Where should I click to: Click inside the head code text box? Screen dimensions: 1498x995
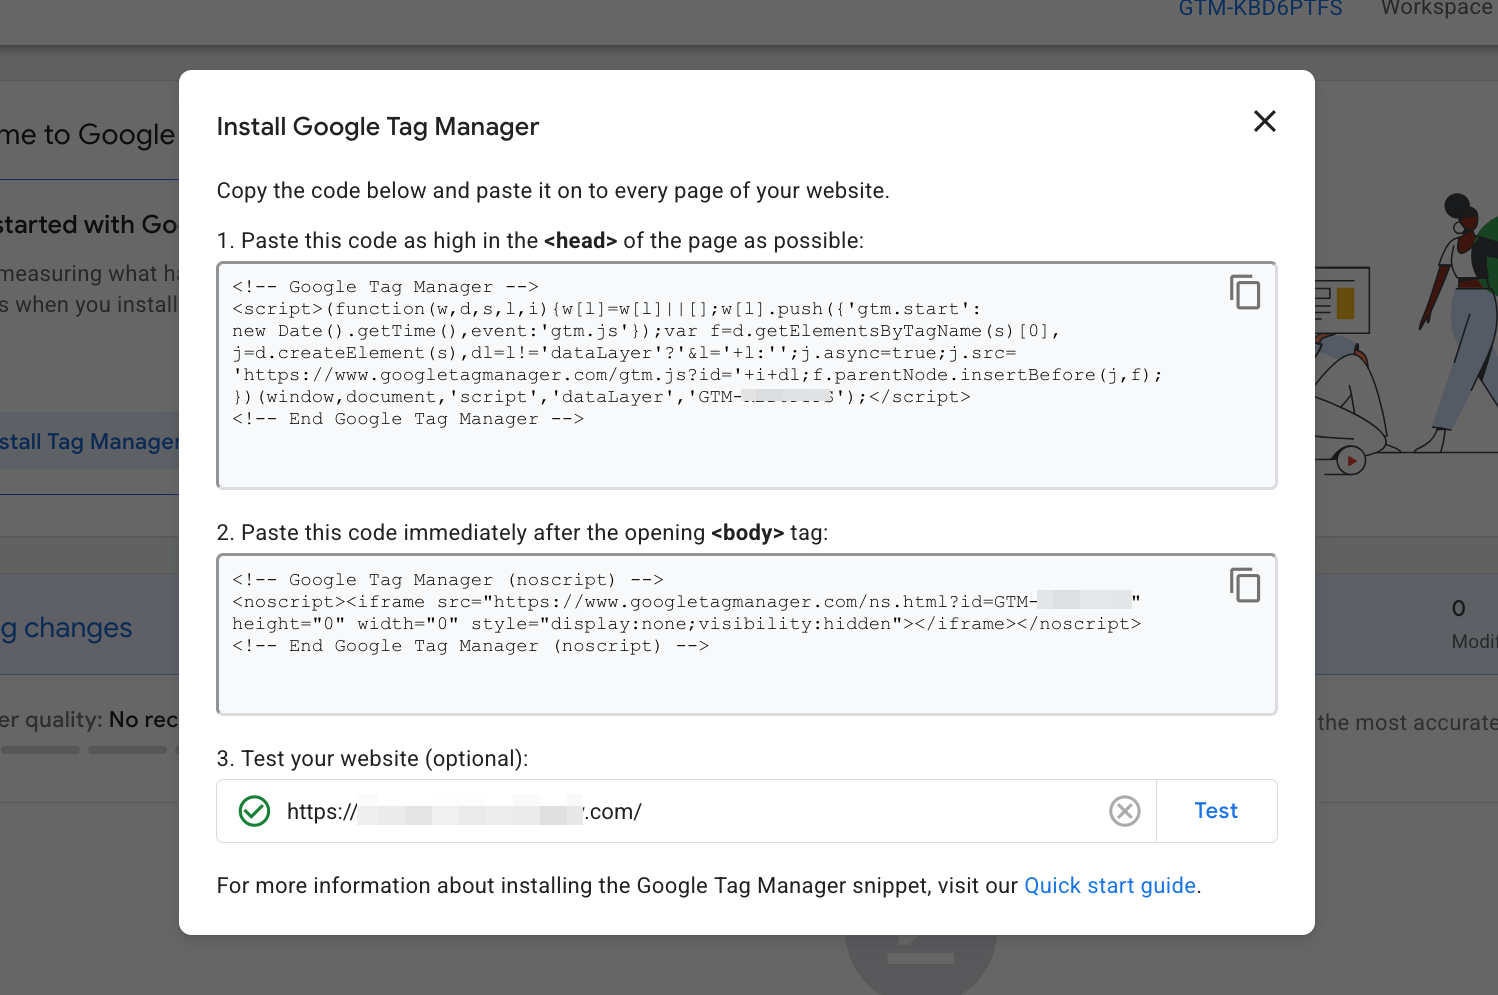(x=747, y=376)
